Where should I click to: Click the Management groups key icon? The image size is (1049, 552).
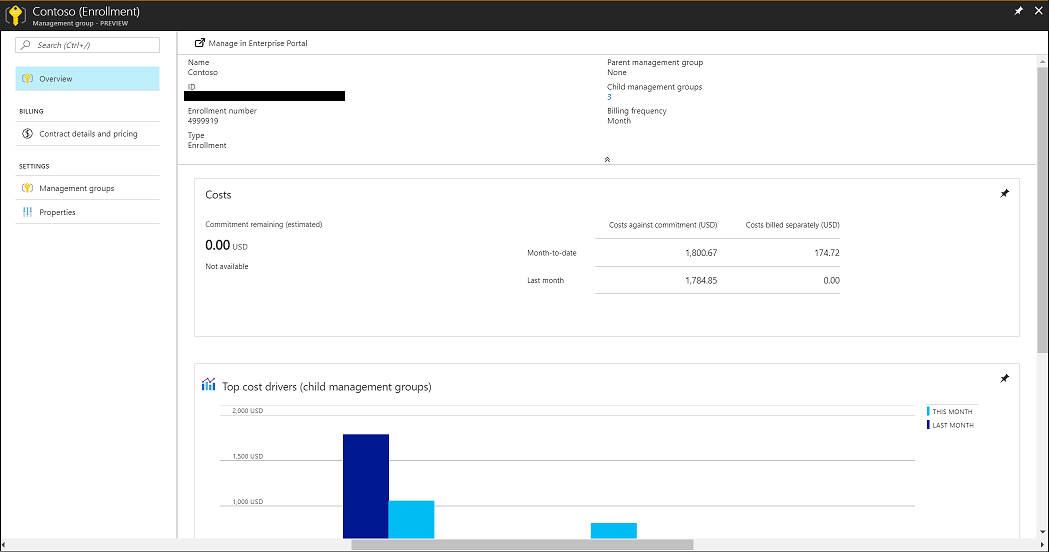27,188
